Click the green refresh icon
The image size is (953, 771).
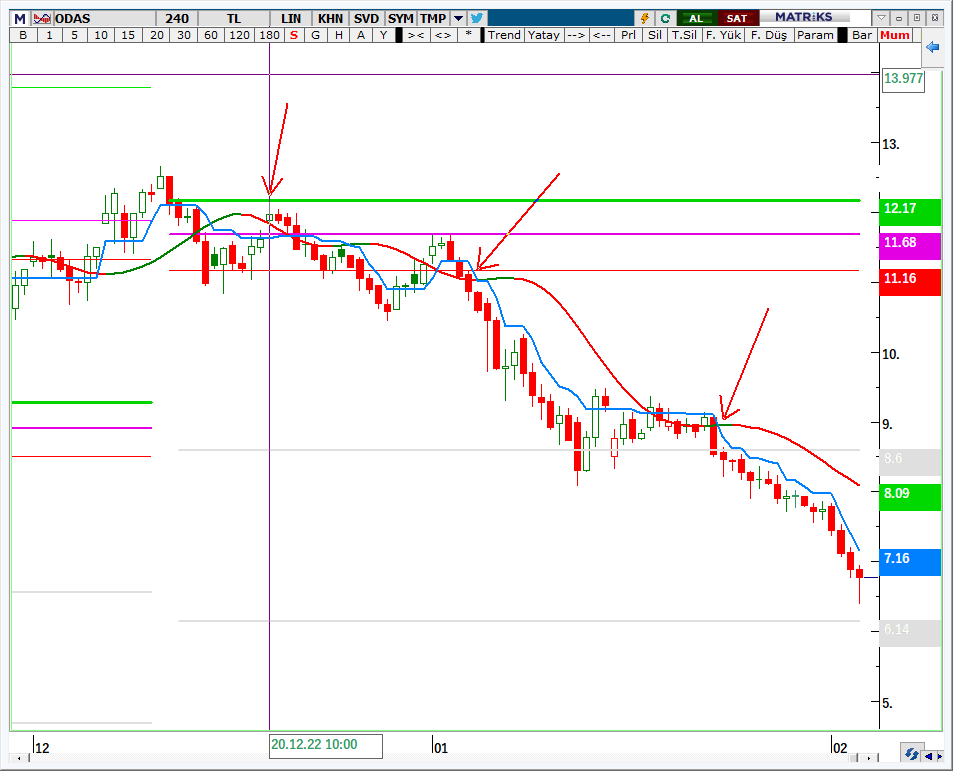(x=665, y=18)
